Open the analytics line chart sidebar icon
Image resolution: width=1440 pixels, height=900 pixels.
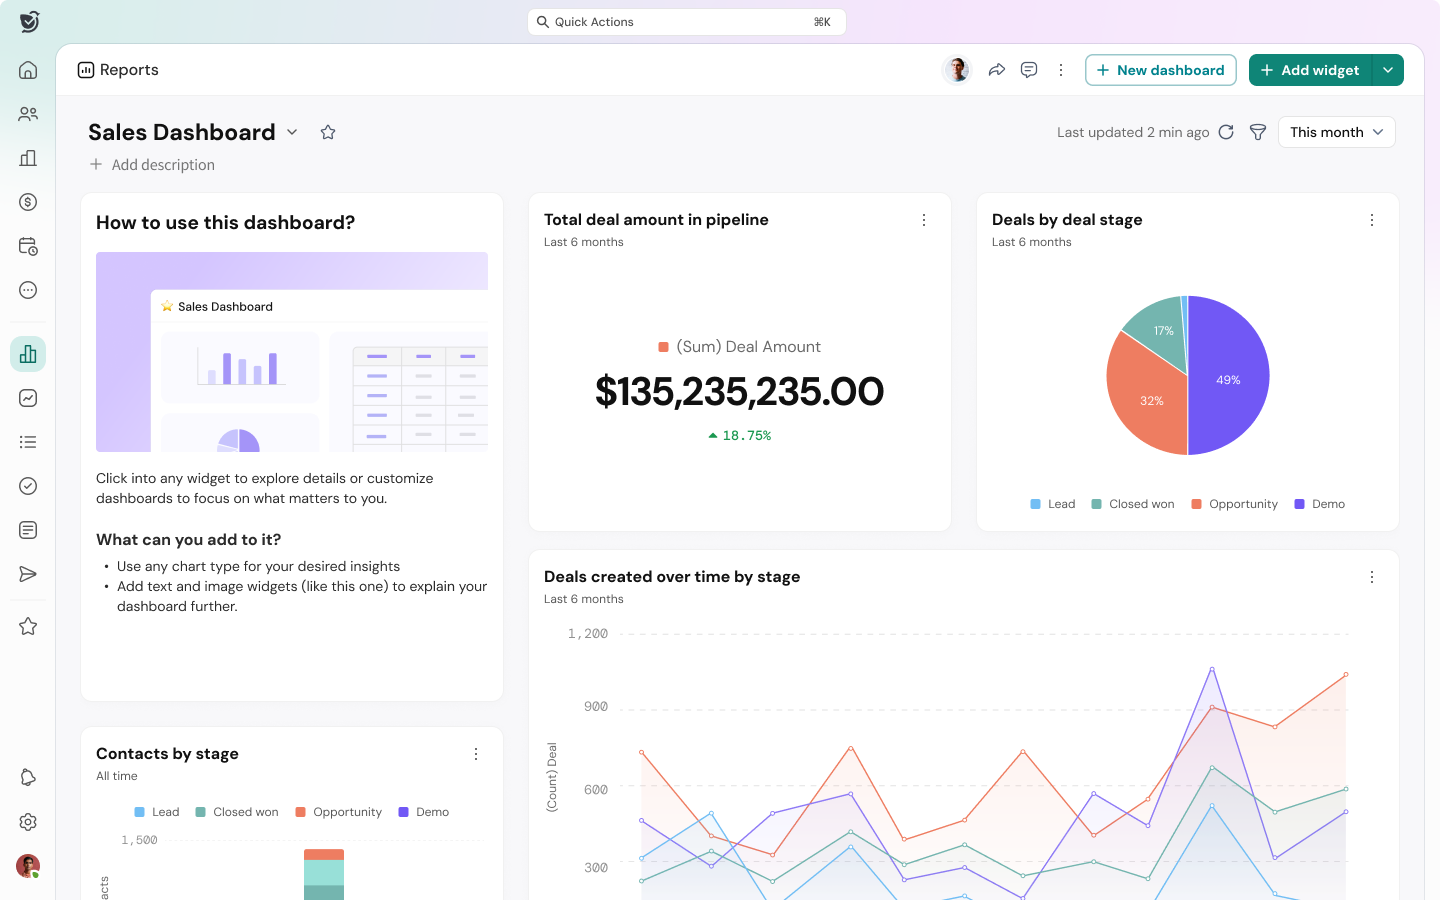tap(28, 398)
